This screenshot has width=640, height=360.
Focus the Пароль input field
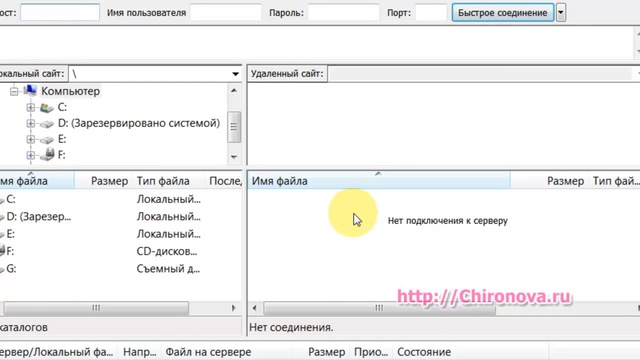pyautogui.click(x=344, y=13)
